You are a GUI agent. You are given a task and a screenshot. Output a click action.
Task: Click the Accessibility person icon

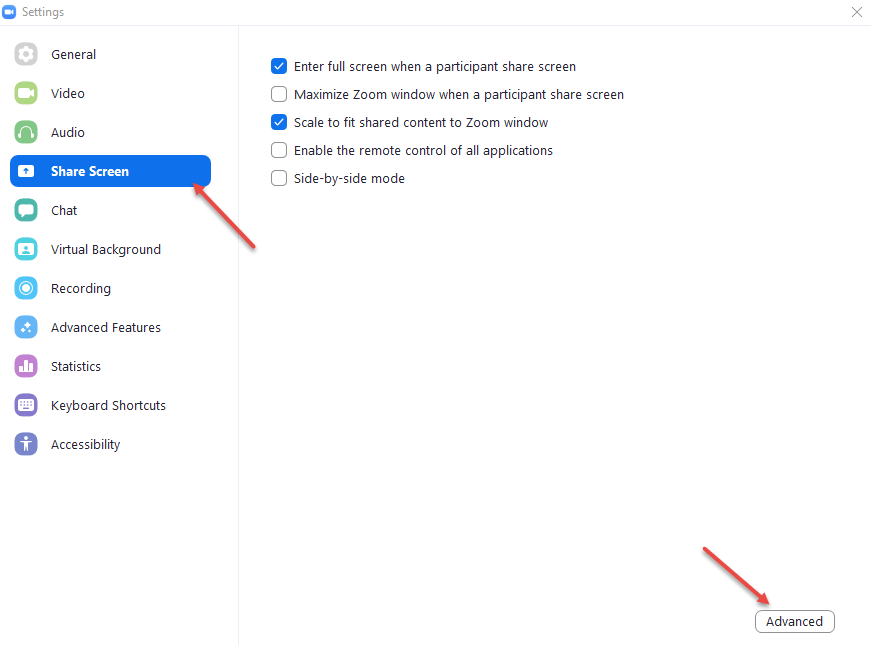point(25,444)
